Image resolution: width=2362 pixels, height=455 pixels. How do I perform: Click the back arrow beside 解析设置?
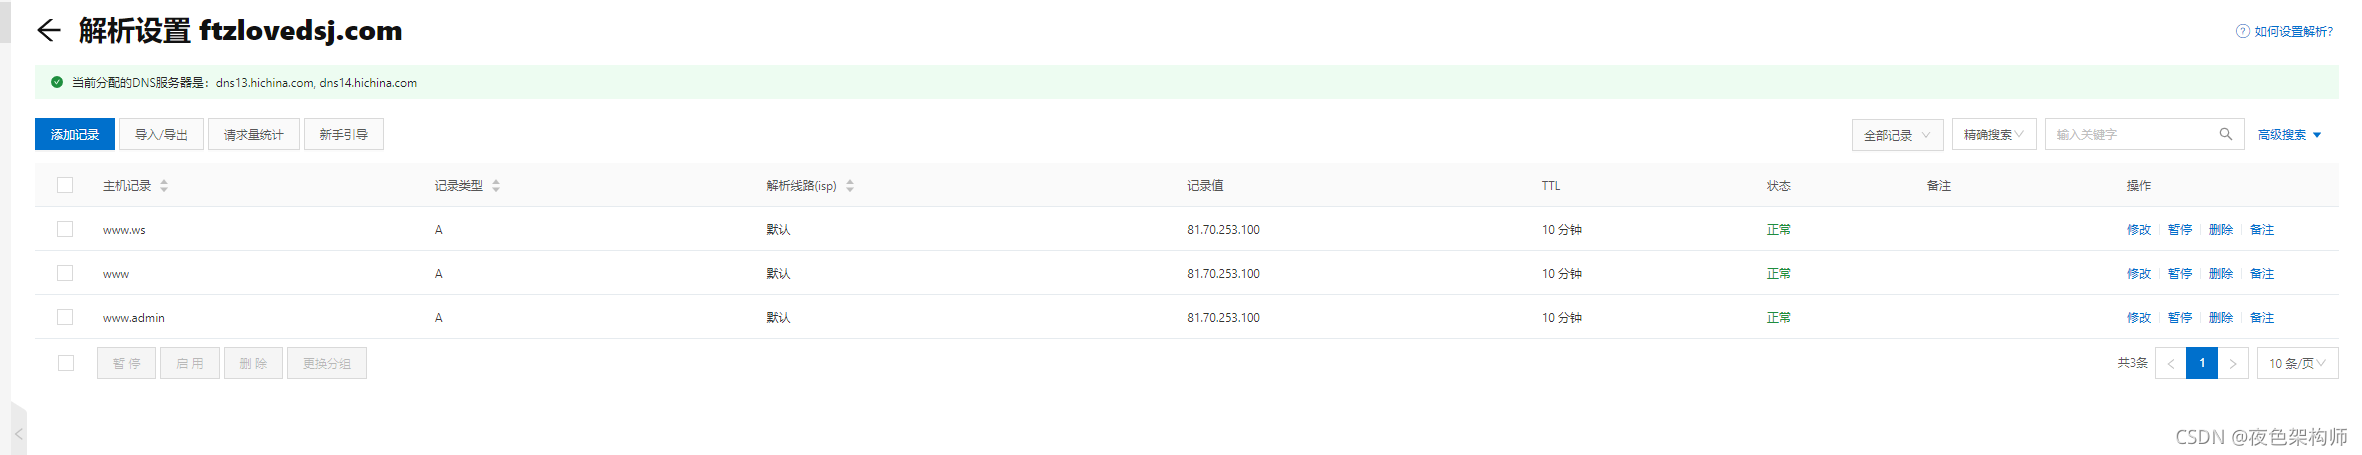(49, 31)
